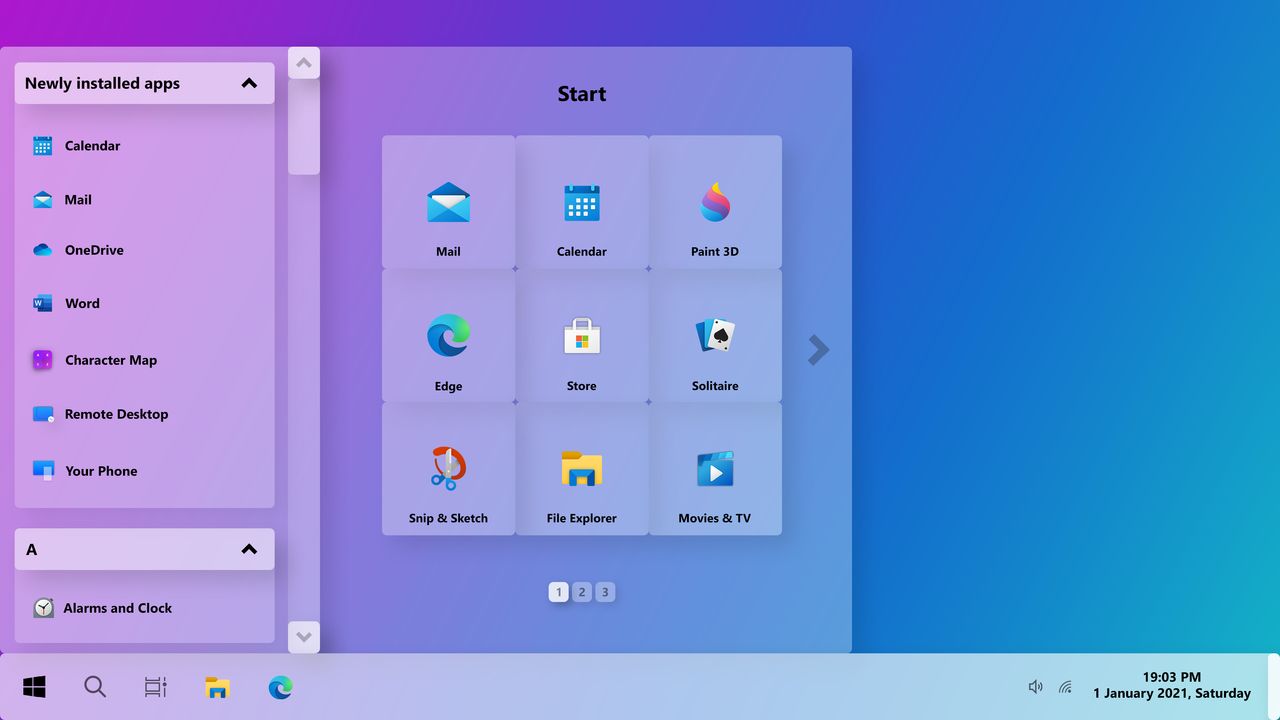Open Character Map from newly installed apps

click(111, 360)
